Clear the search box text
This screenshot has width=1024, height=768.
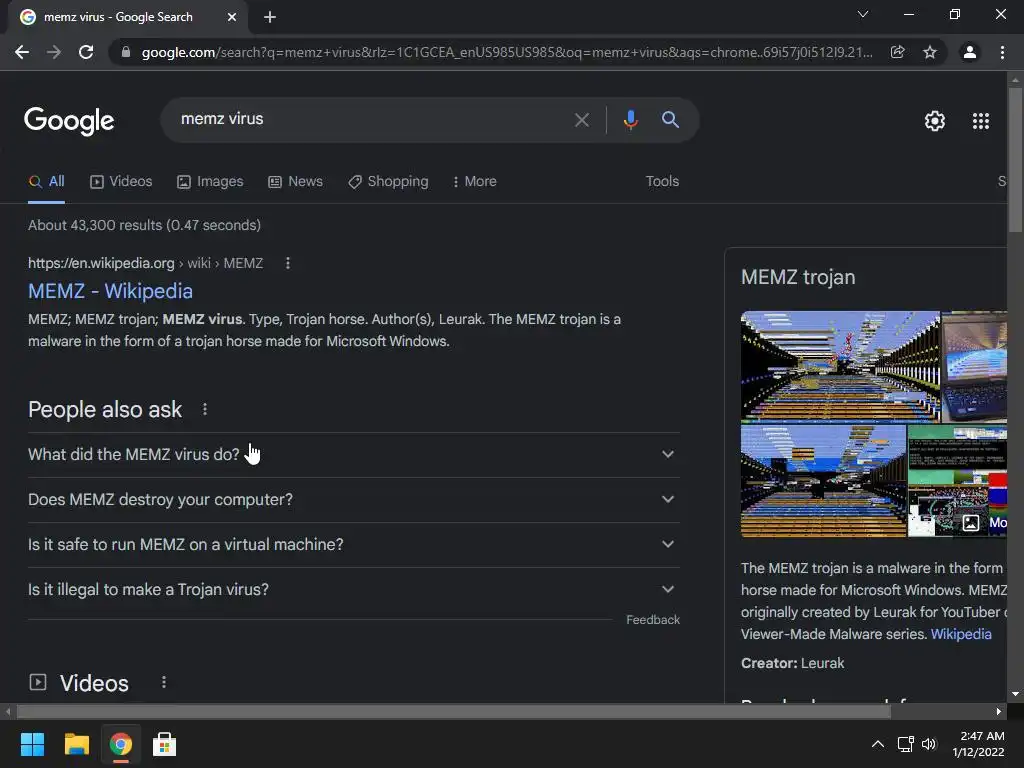pos(581,120)
